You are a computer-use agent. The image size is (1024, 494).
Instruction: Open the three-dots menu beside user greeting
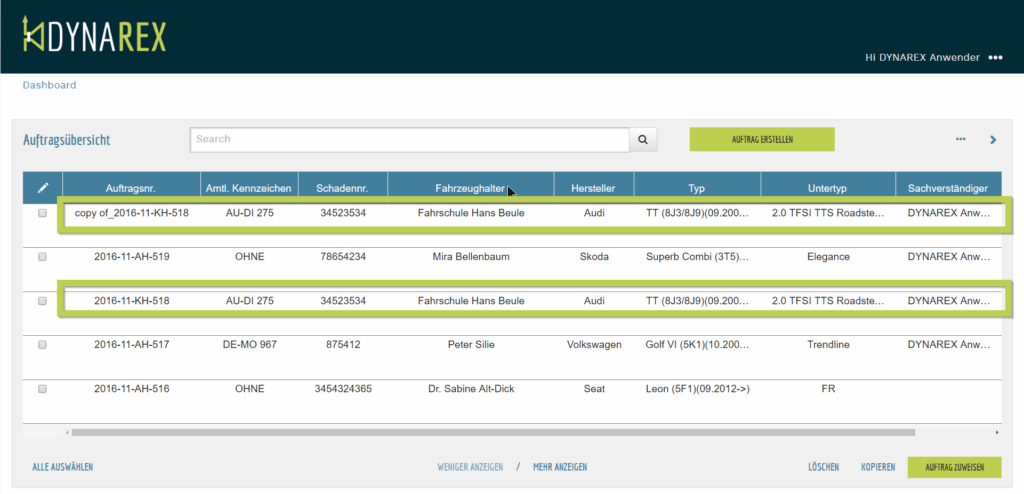coord(995,58)
